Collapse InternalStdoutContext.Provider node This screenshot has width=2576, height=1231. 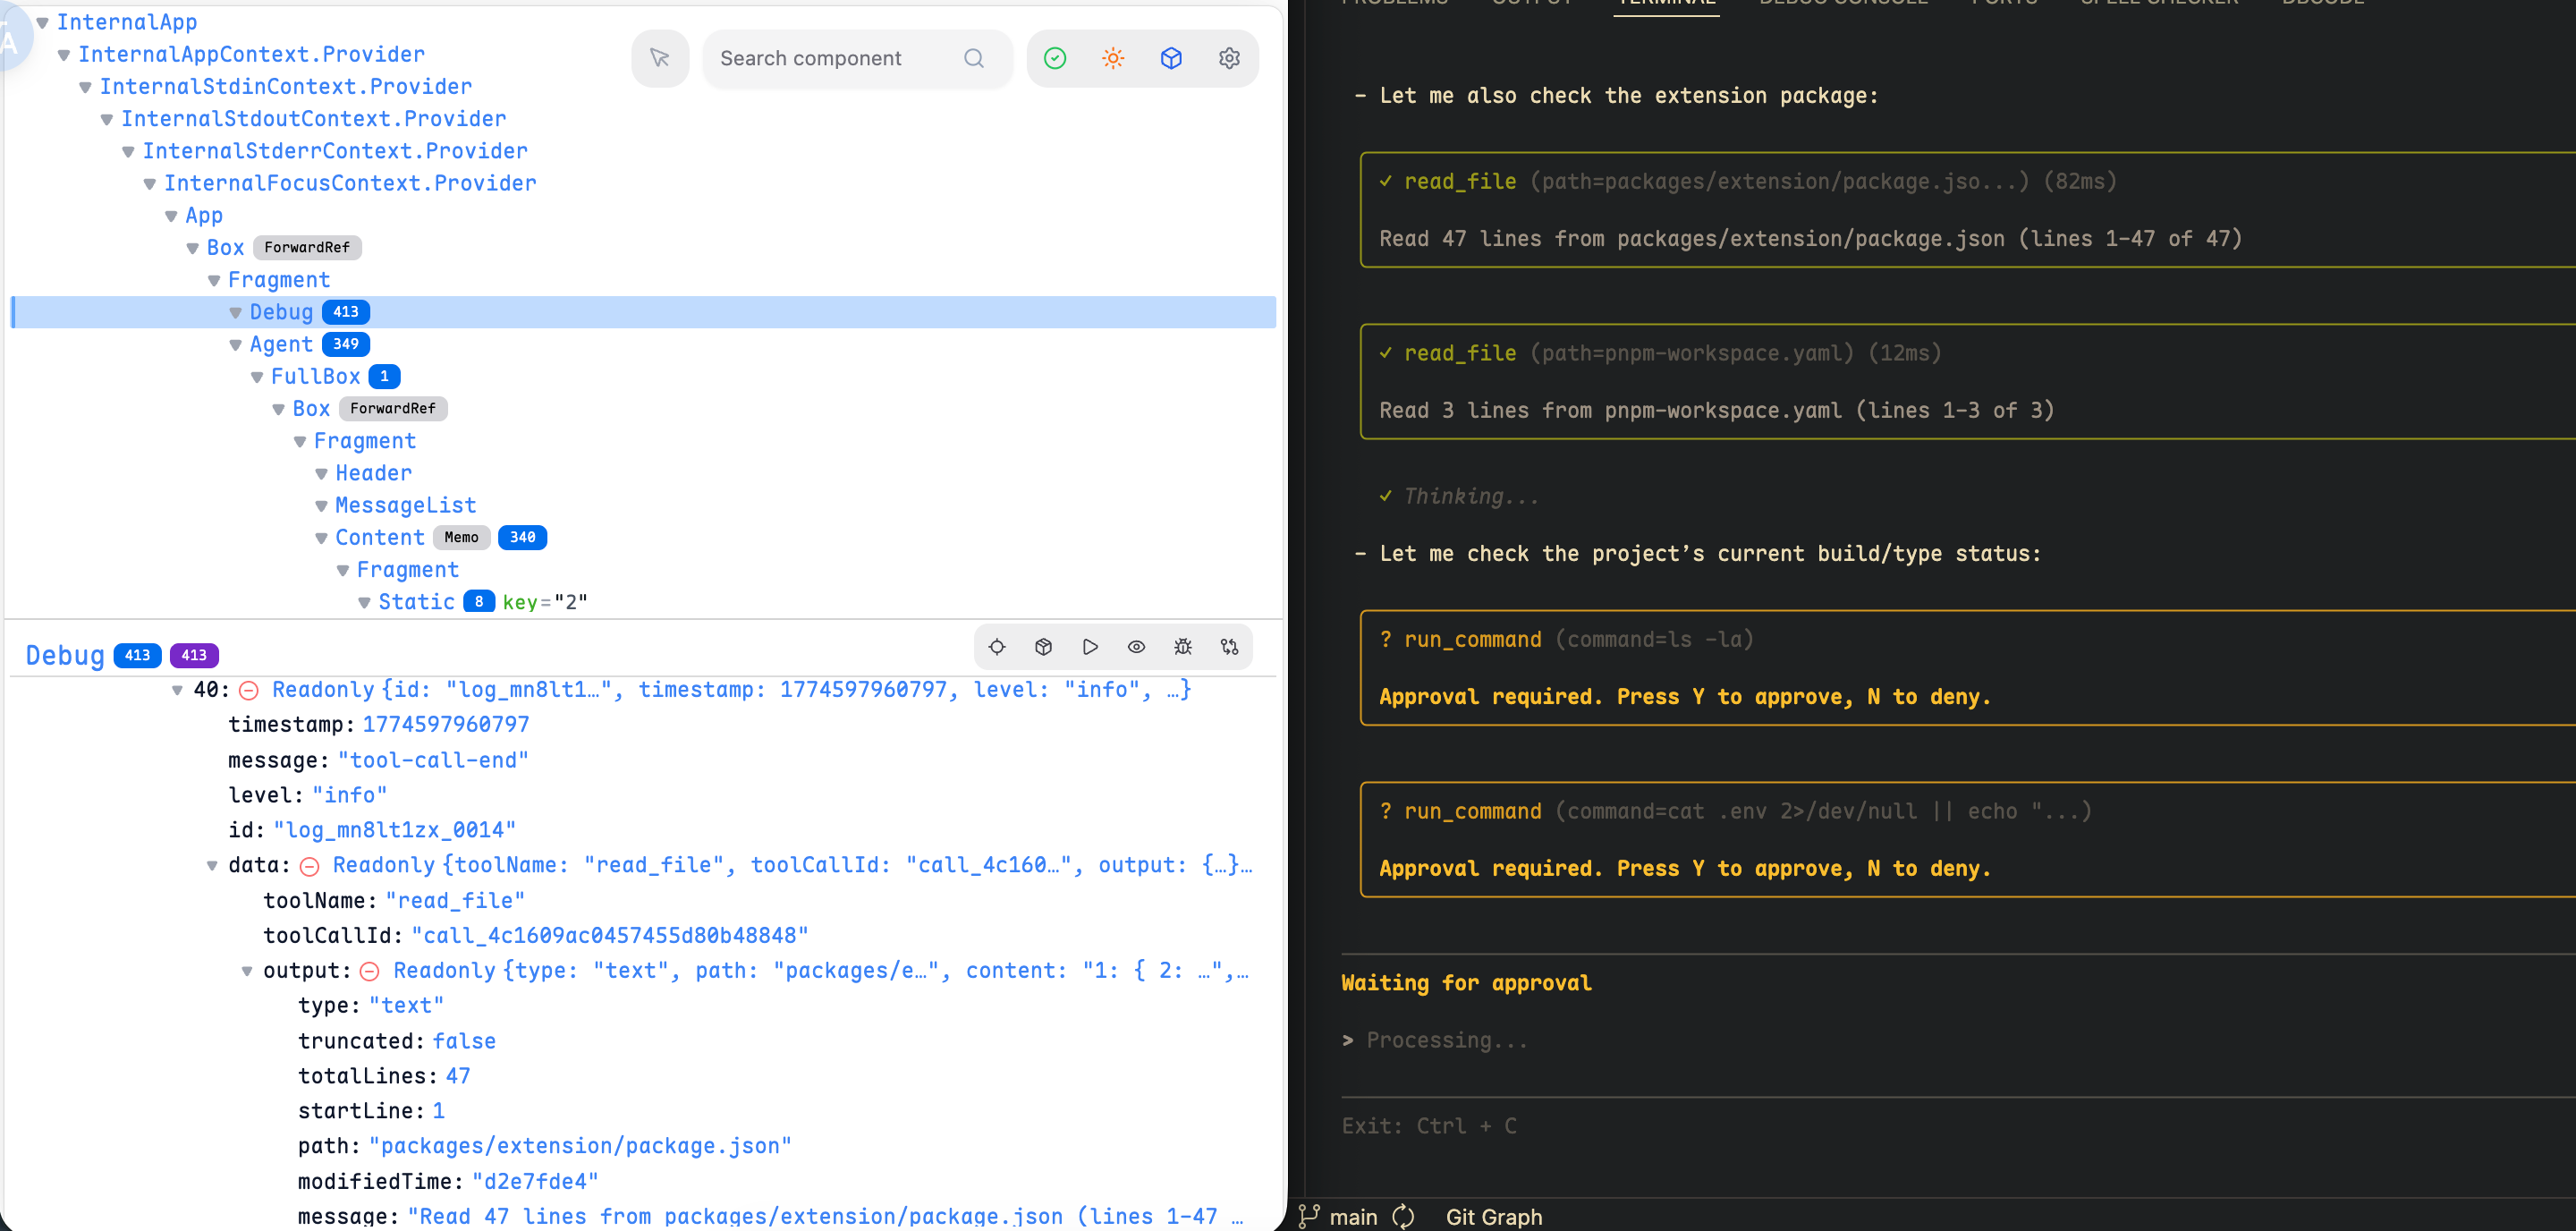(x=107, y=119)
